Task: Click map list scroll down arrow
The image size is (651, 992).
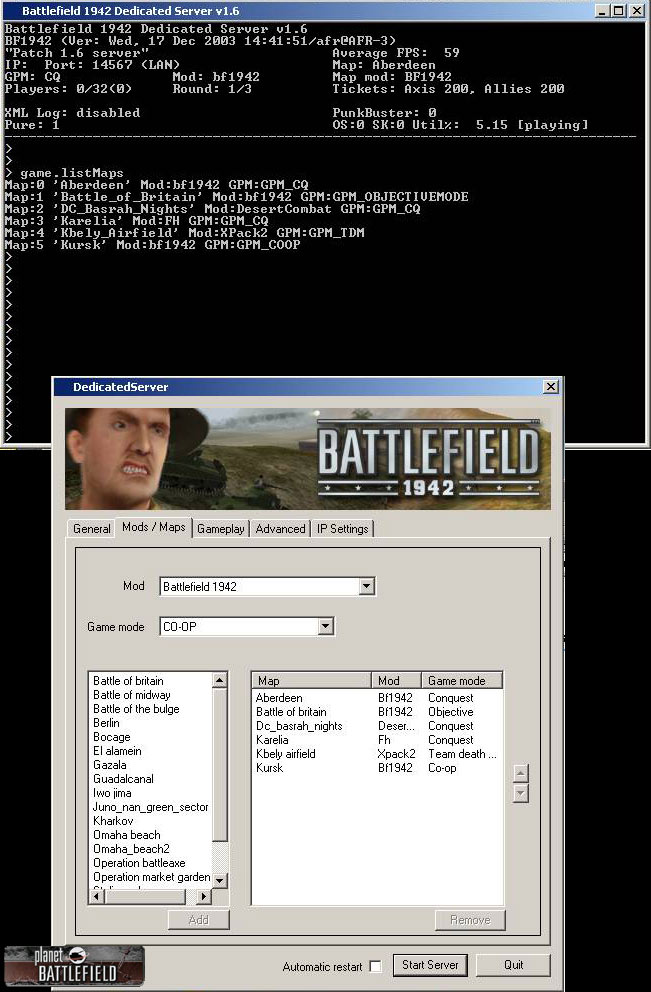Action: (220, 880)
